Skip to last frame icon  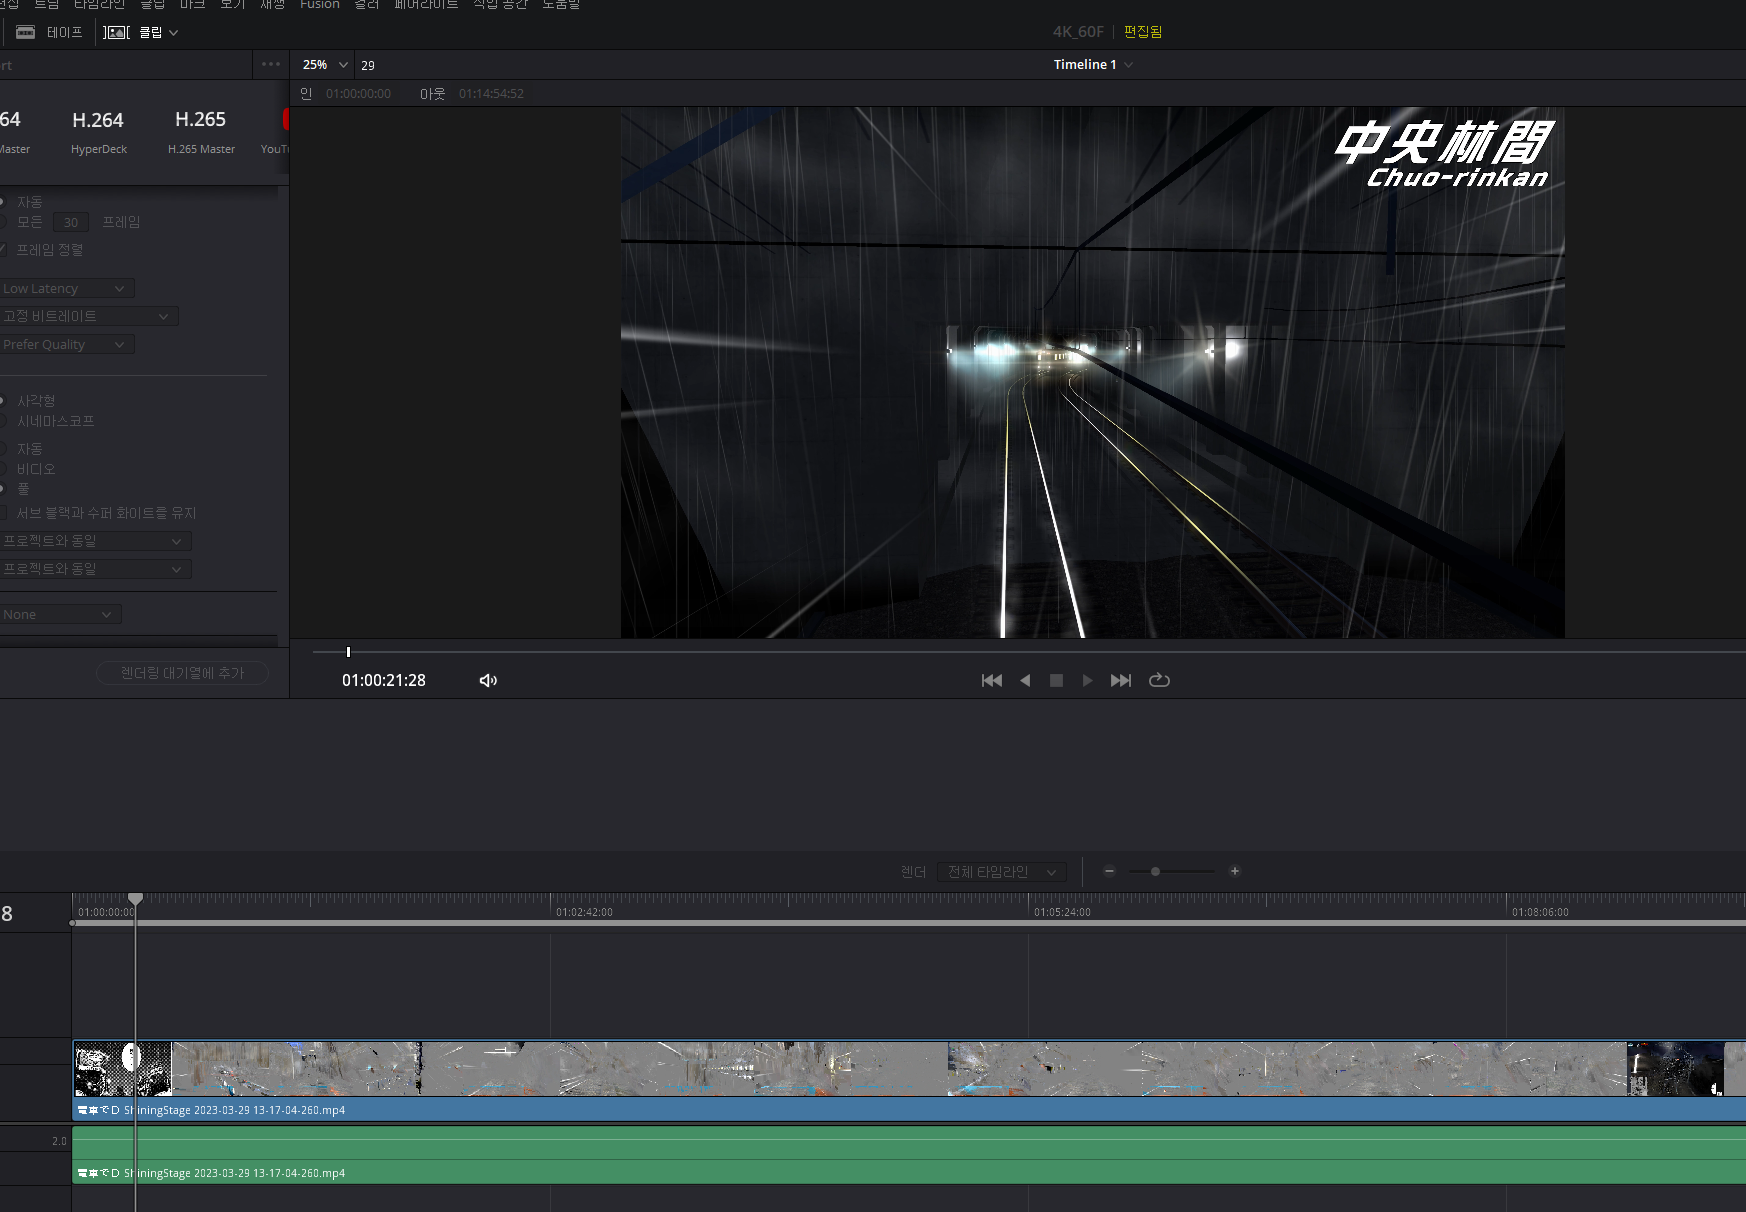[1121, 680]
